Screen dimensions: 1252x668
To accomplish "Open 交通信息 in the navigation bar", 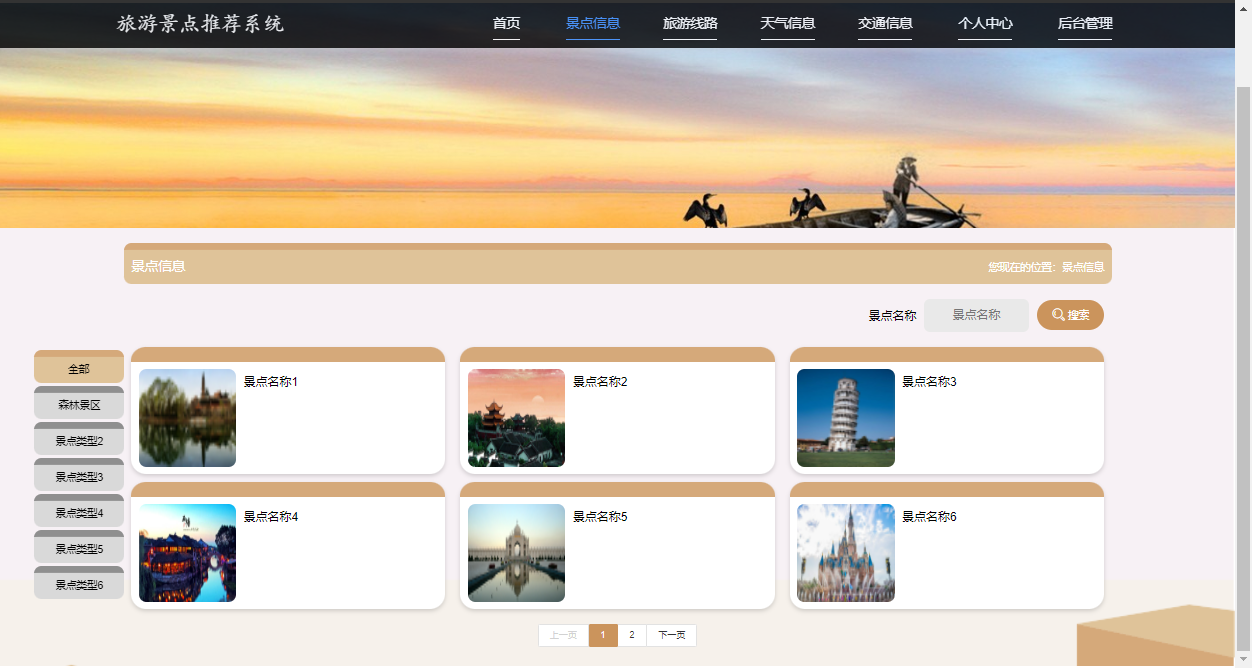I will click(x=885, y=24).
